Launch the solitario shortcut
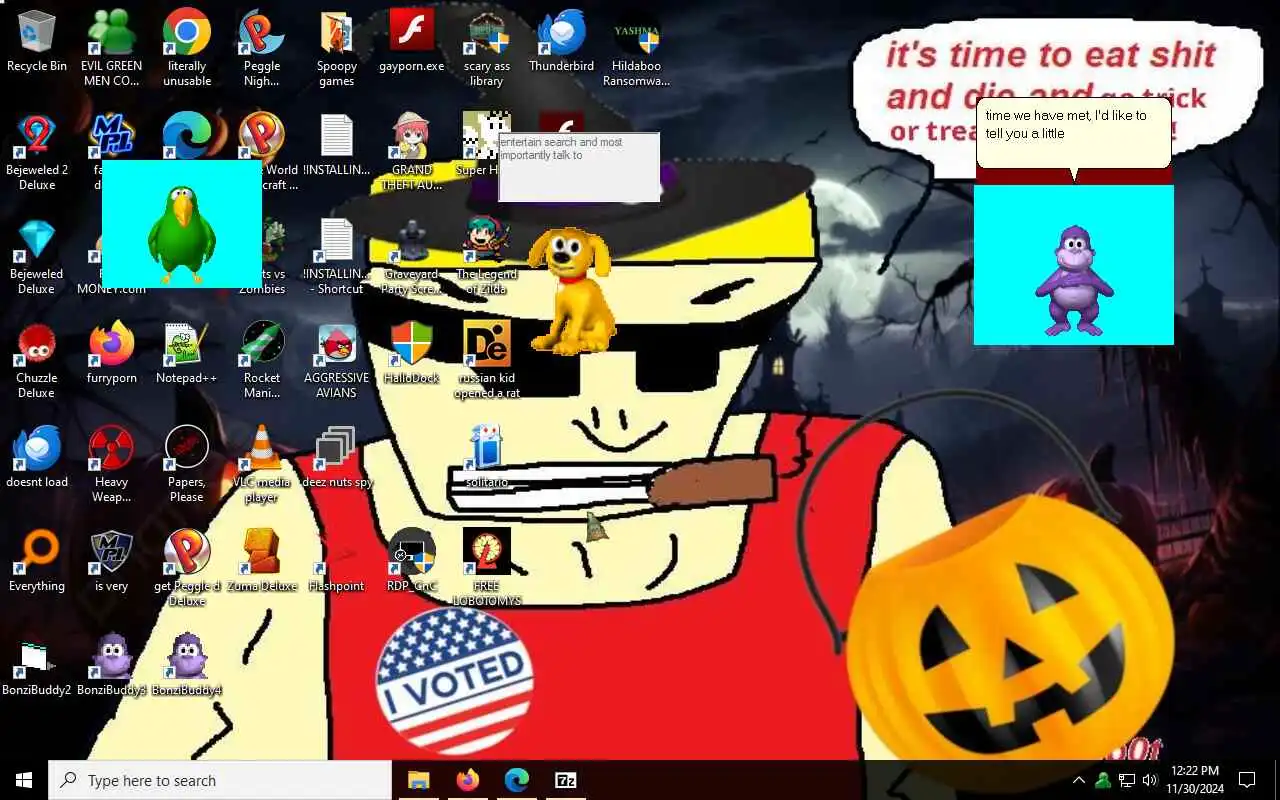The height and width of the screenshot is (800, 1280). [x=487, y=458]
